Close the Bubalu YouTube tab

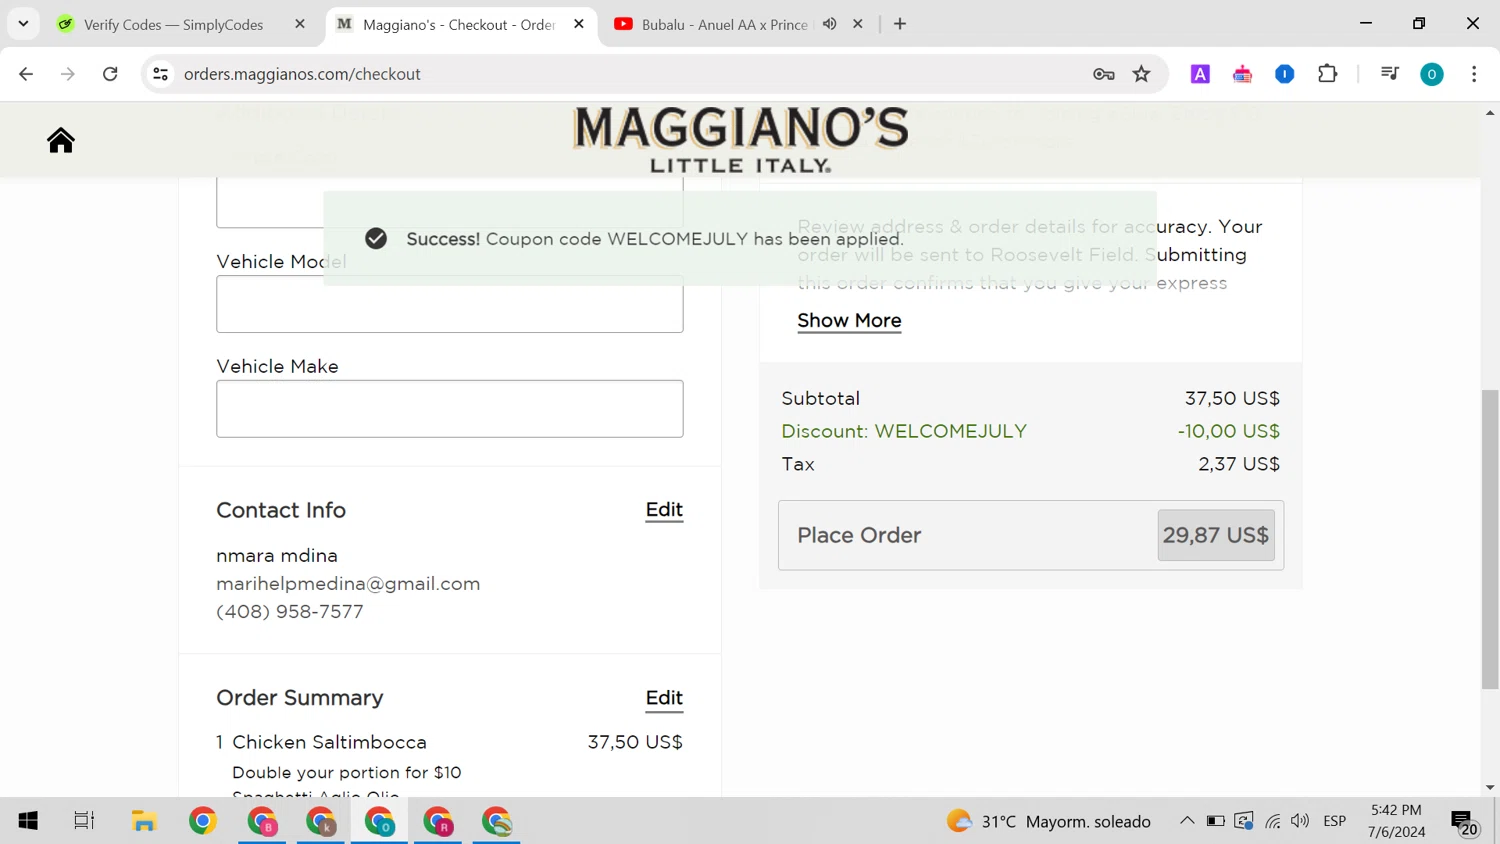(858, 24)
